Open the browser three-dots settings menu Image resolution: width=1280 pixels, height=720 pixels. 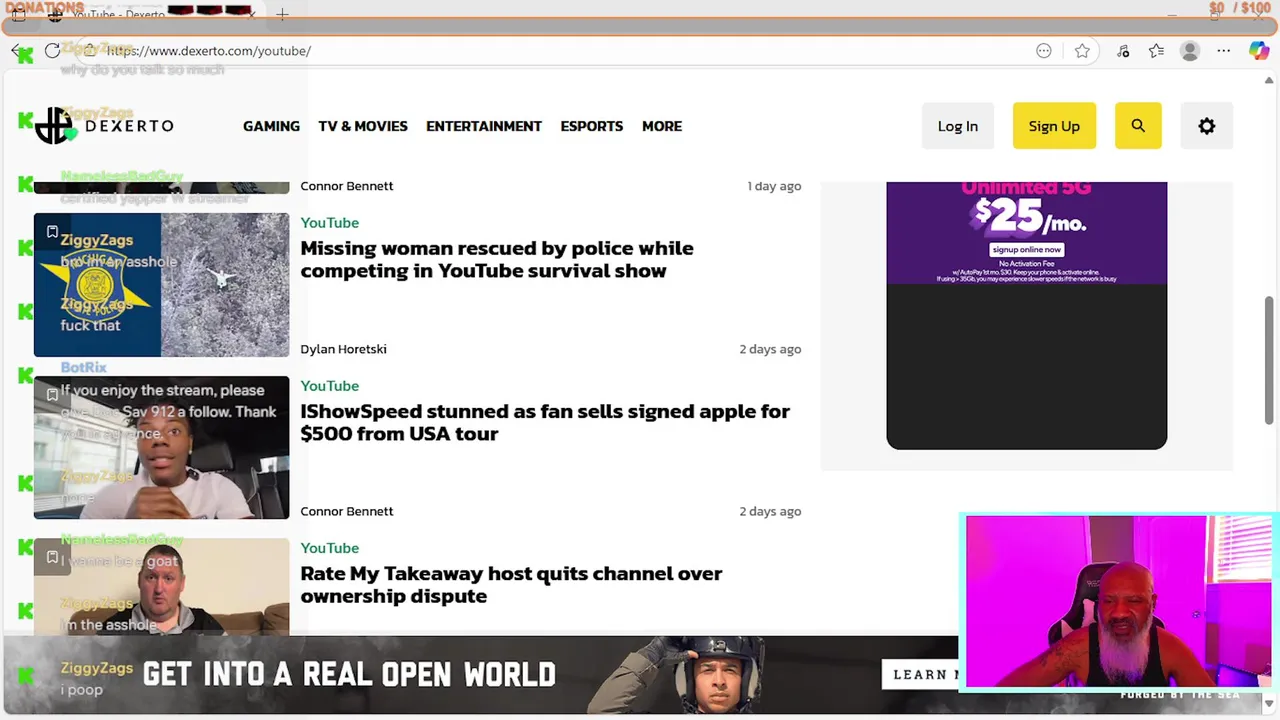1224,51
